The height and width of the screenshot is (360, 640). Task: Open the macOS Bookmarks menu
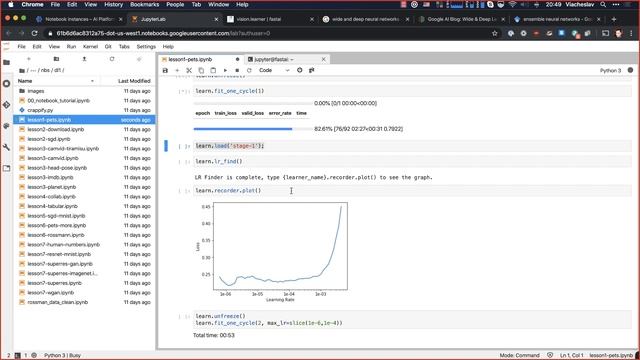[144, 4]
